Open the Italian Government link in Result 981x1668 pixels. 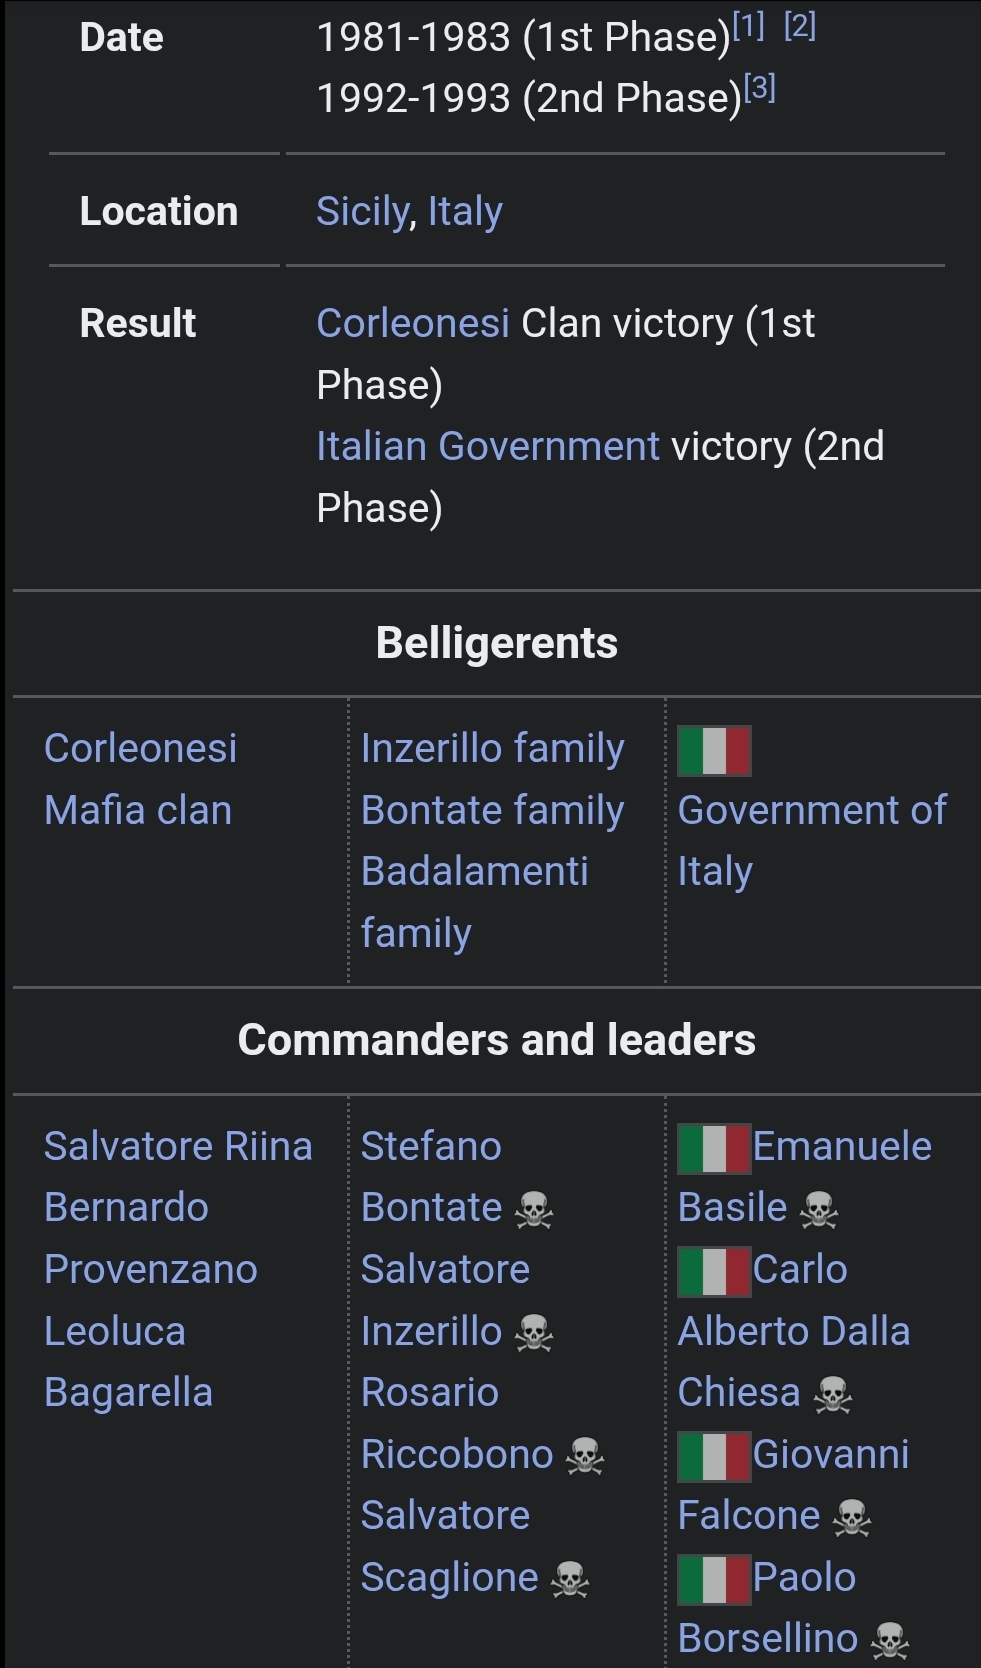click(488, 446)
